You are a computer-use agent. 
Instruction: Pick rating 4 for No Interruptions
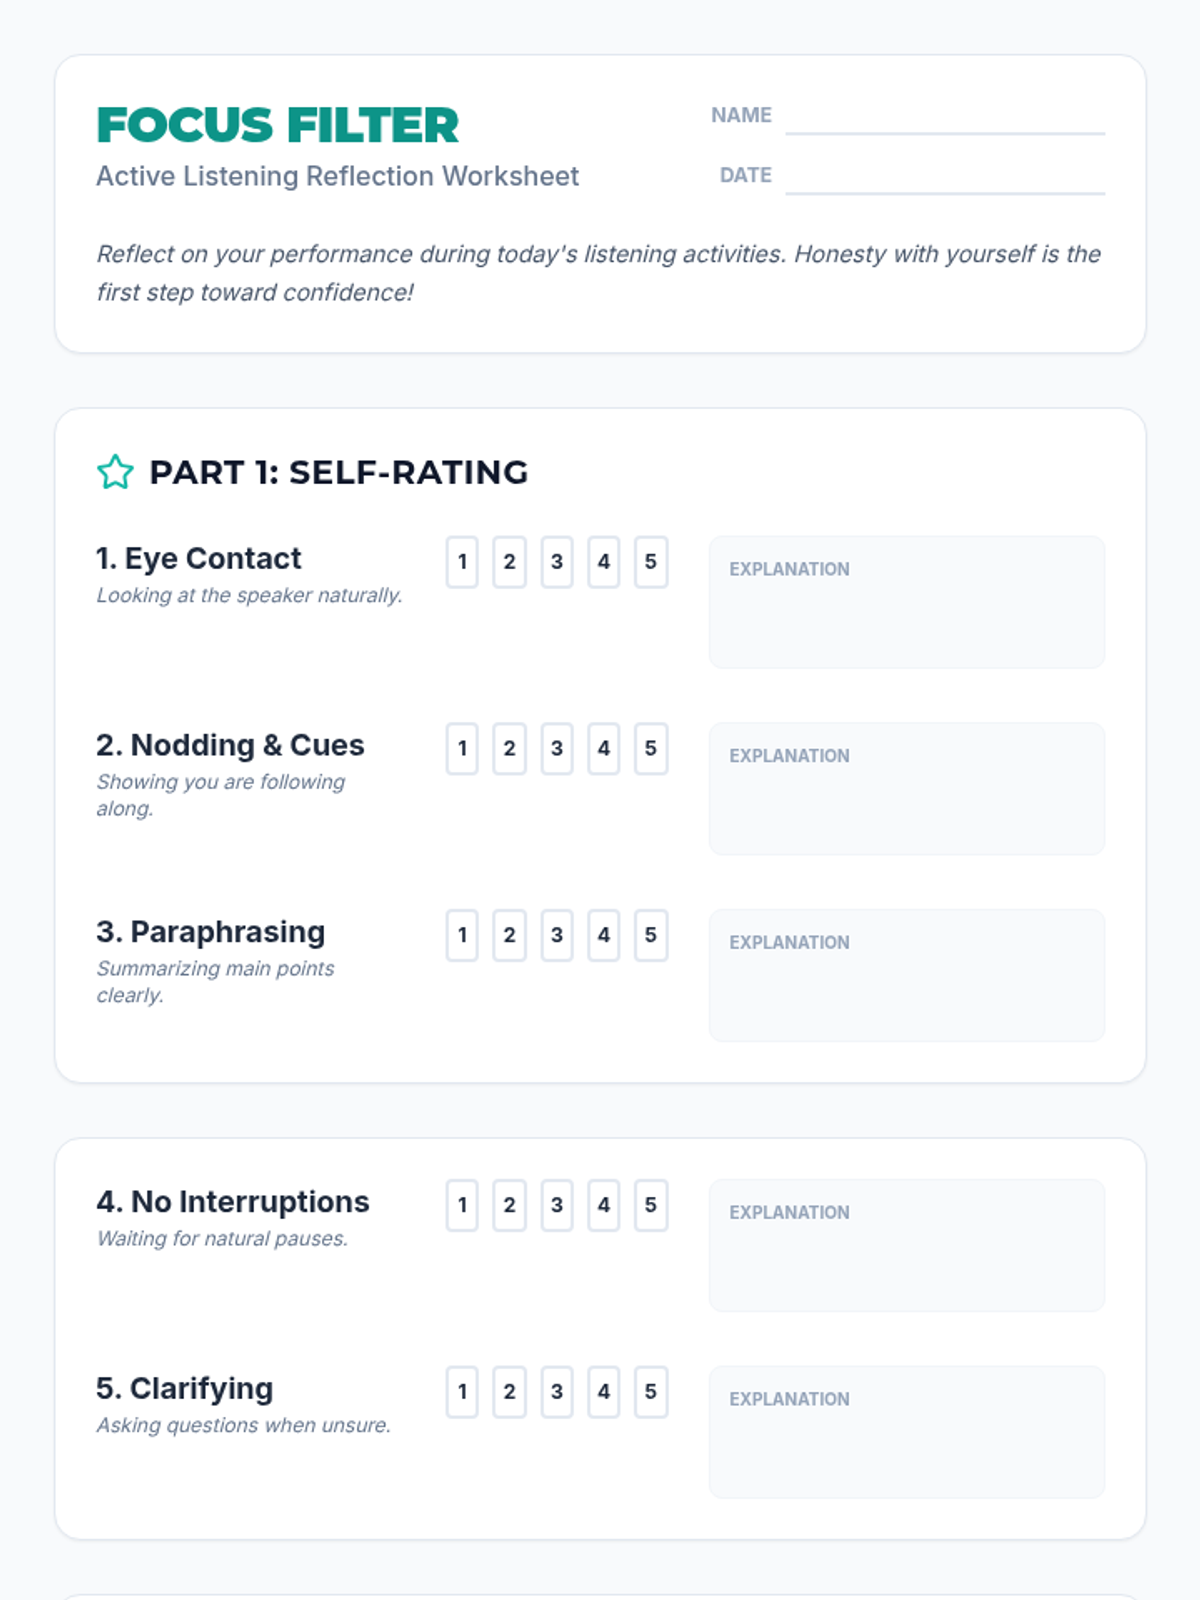coord(604,1205)
